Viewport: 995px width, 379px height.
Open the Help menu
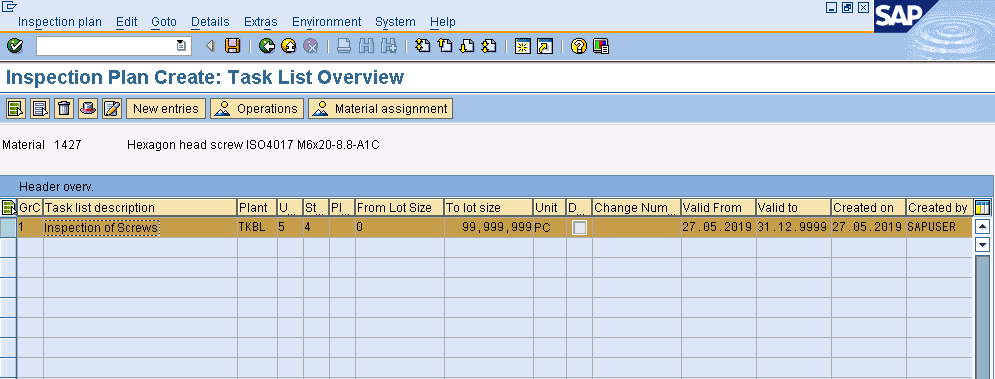tap(443, 22)
